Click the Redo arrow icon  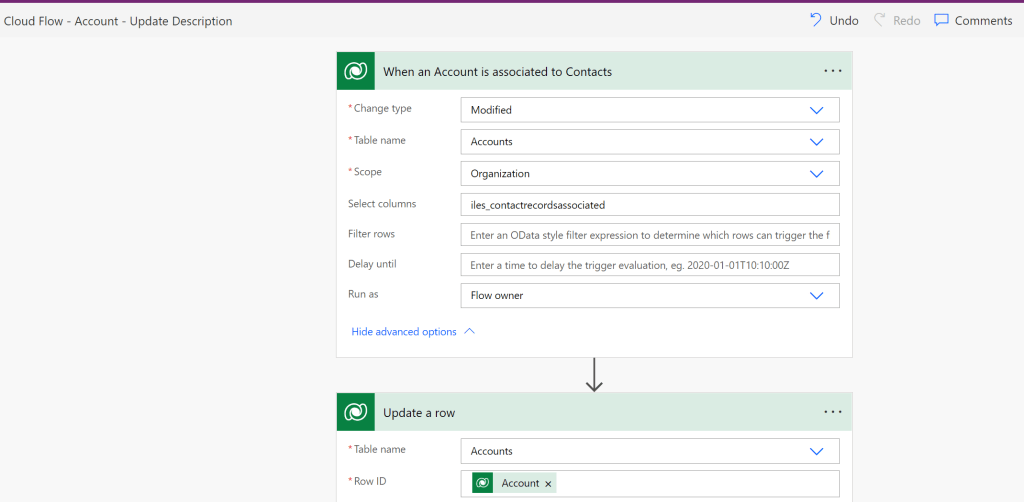tap(880, 20)
